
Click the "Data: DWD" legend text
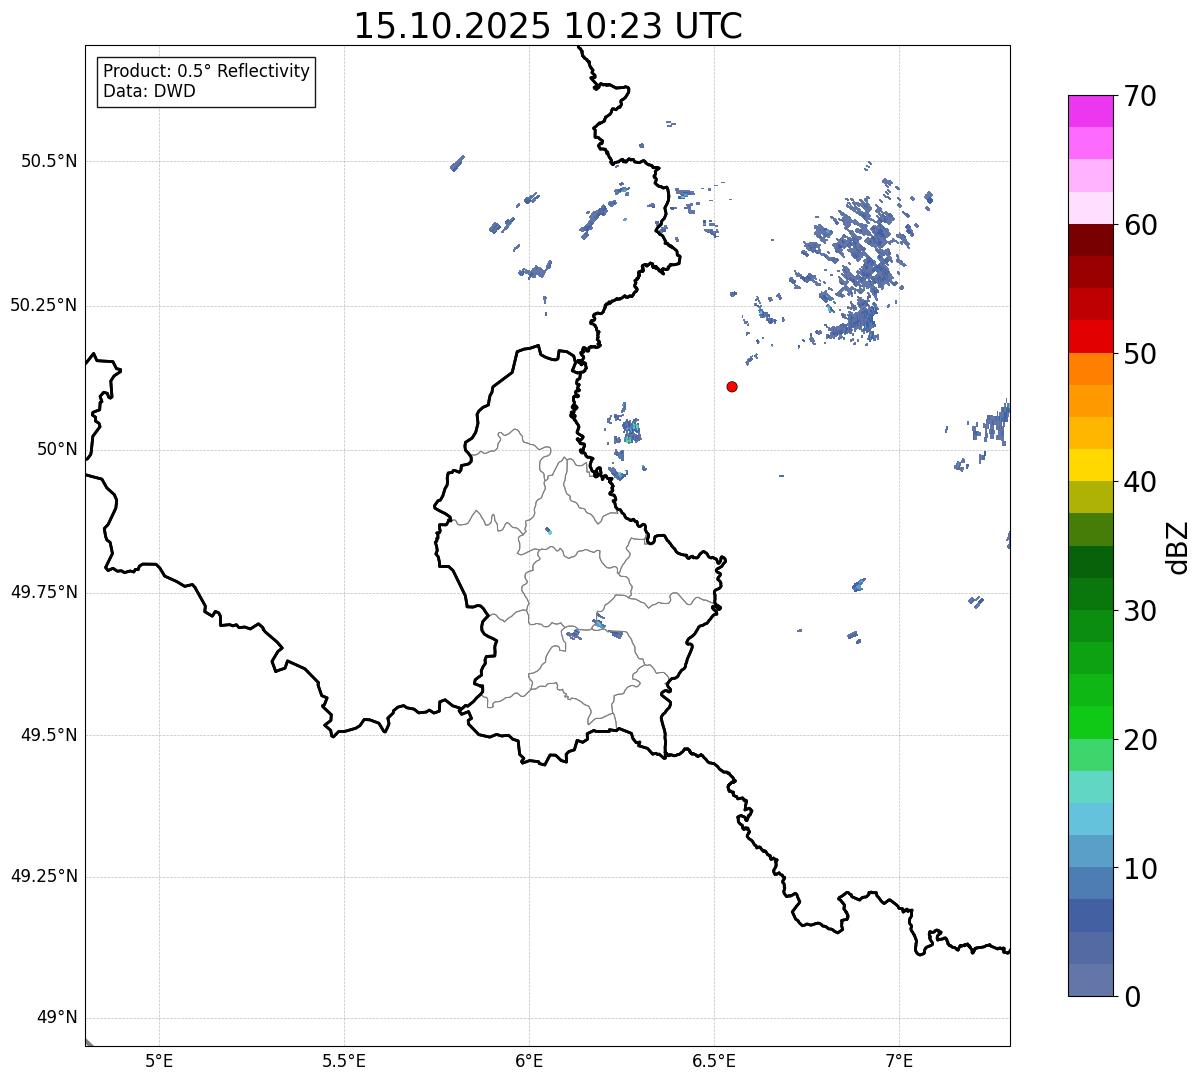(x=149, y=91)
